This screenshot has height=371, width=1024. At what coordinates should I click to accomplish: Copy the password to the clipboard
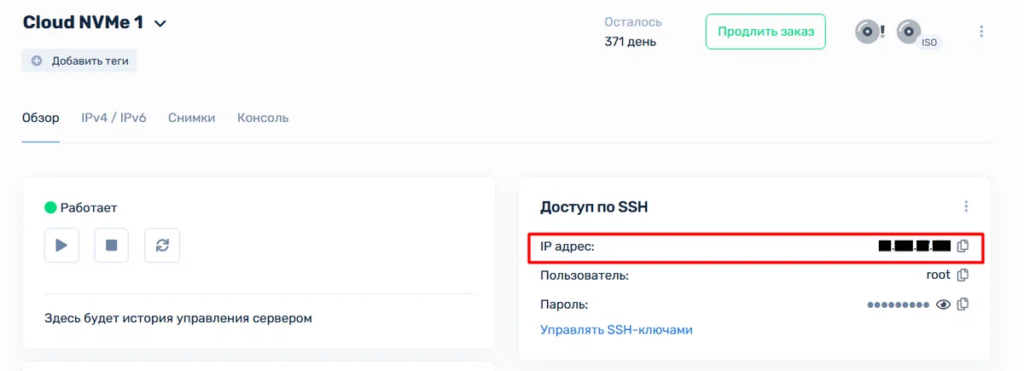[963, 304]
